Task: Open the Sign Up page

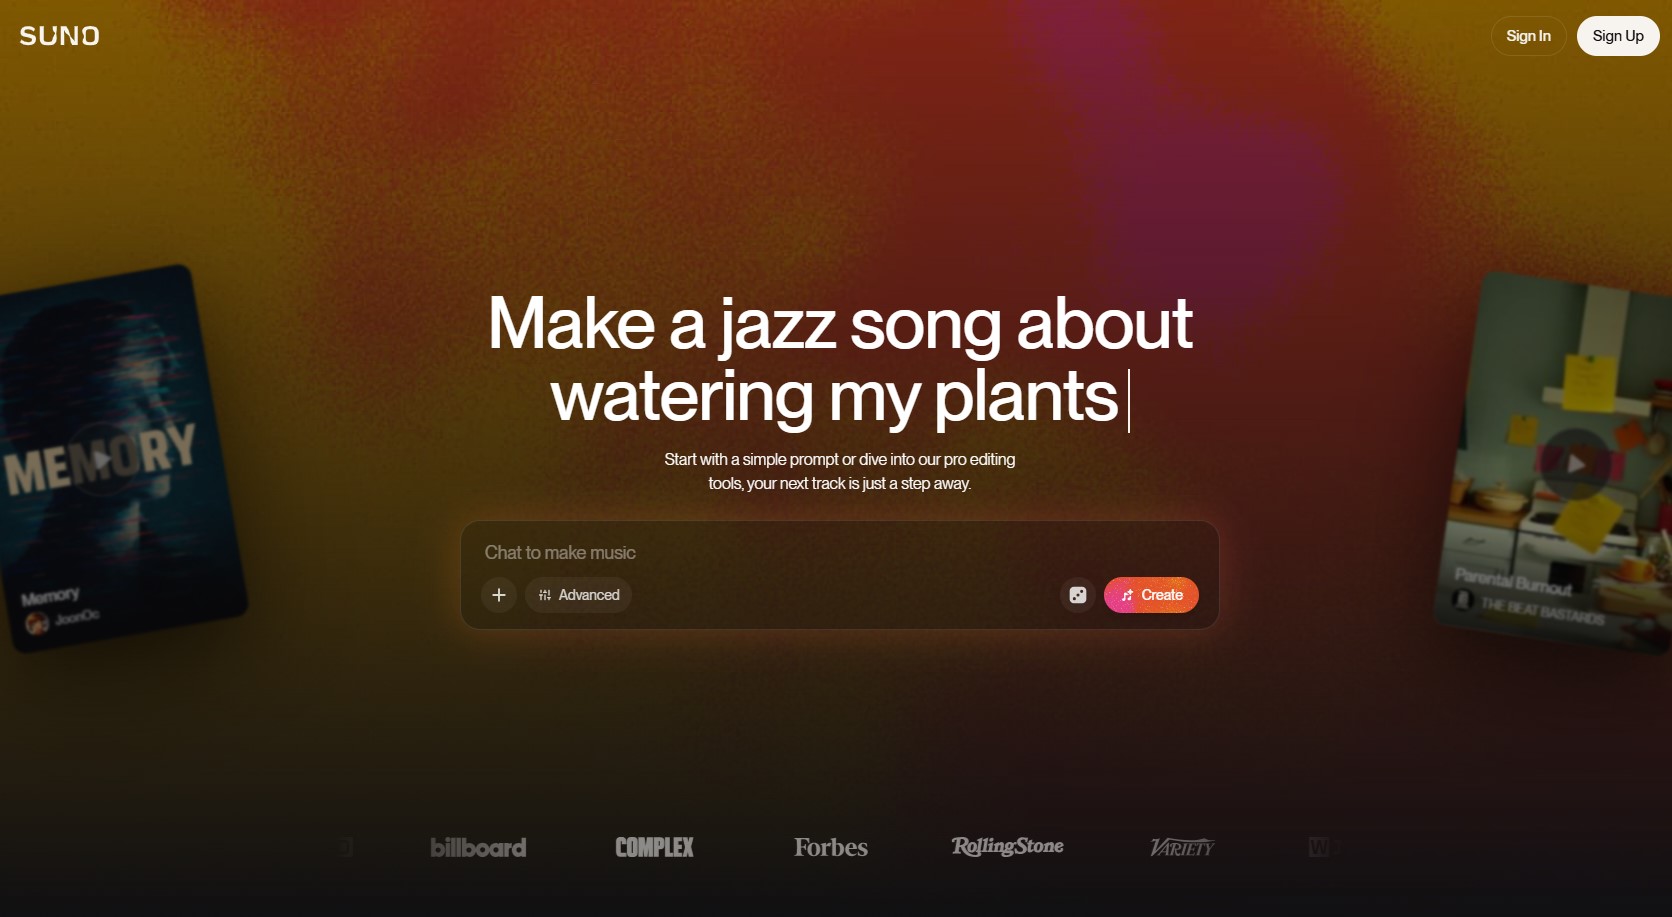Action: [x=1618, y=36]
